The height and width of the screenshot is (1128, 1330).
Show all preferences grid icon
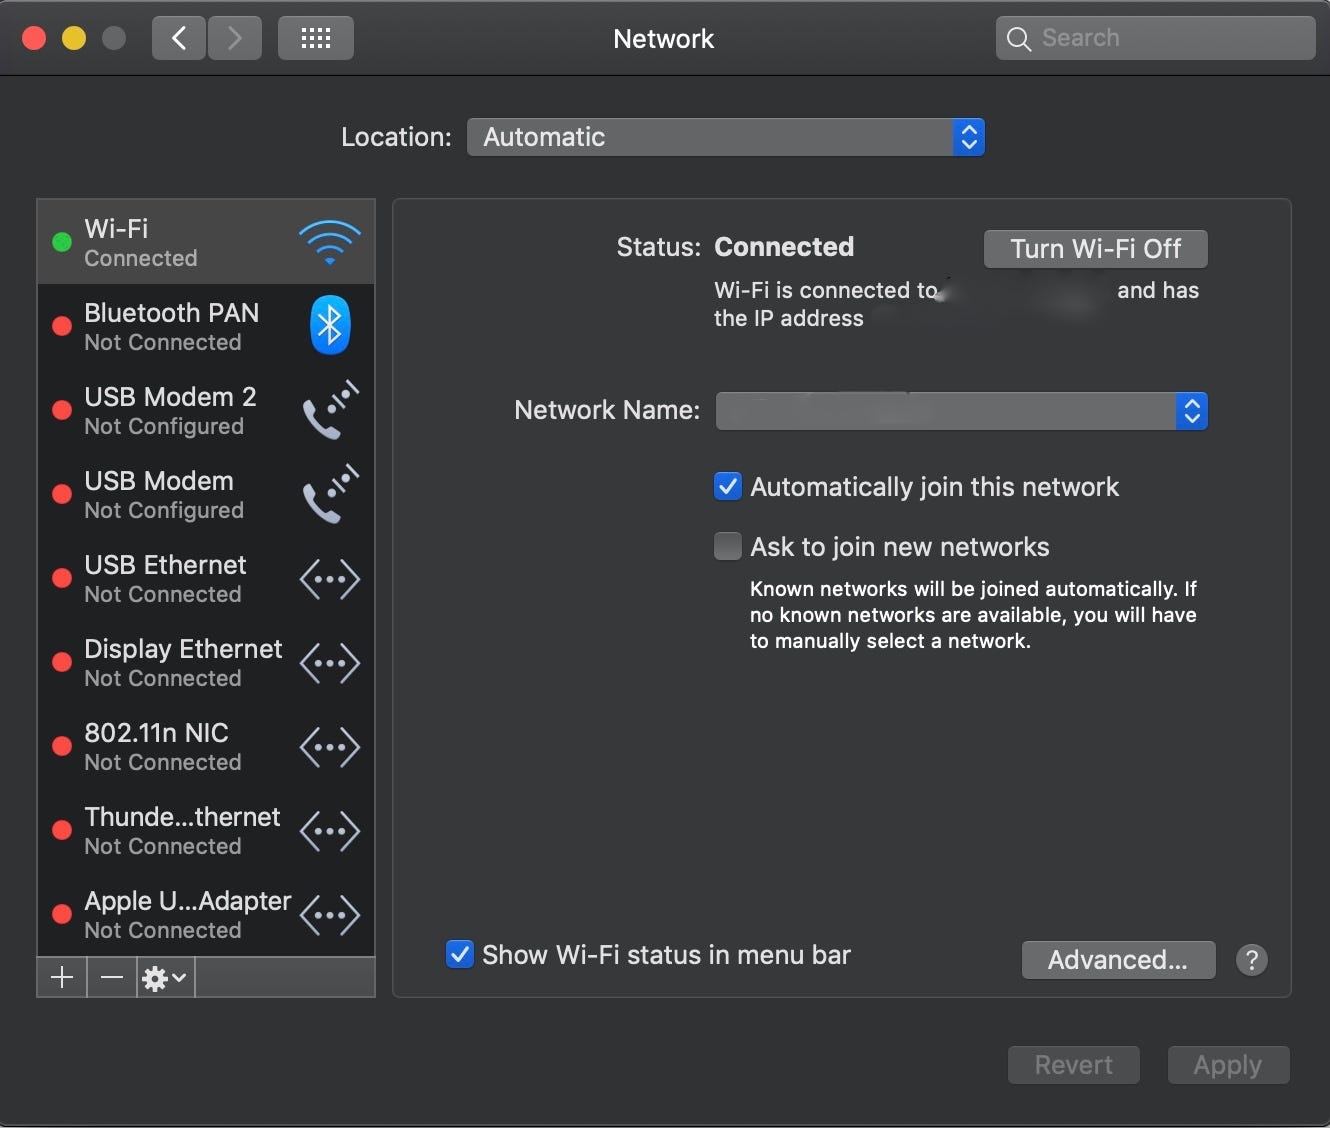point(316,38)
